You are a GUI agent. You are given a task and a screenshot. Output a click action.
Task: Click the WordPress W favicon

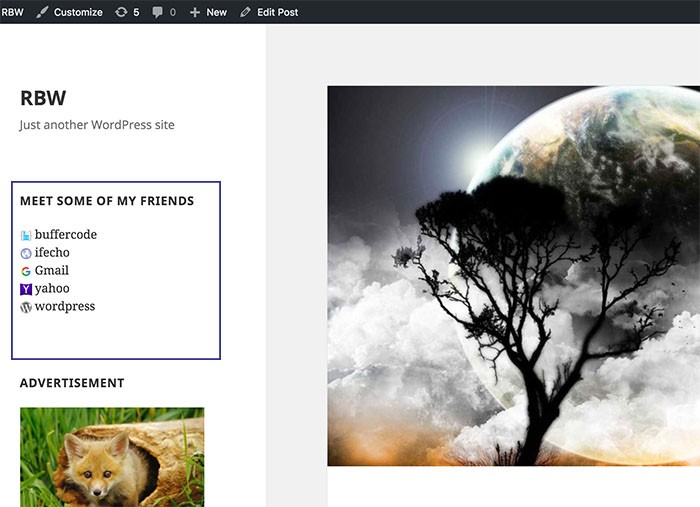pyautogui.click(x=26, y=307)
